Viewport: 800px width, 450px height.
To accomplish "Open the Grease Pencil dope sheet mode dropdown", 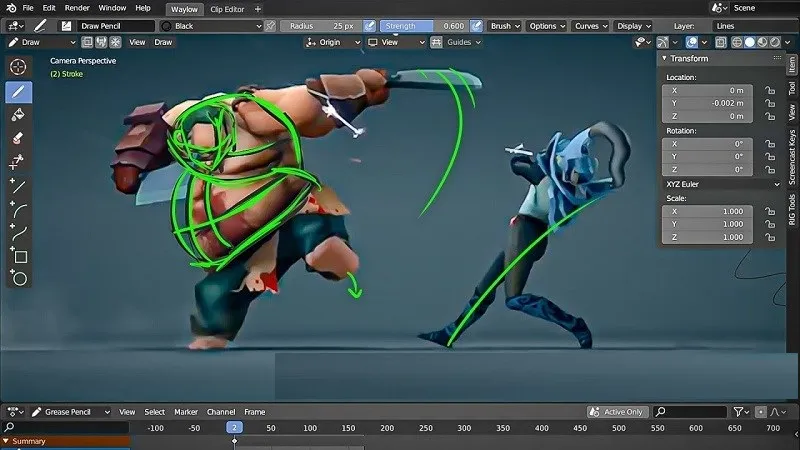I will point(71,412).
